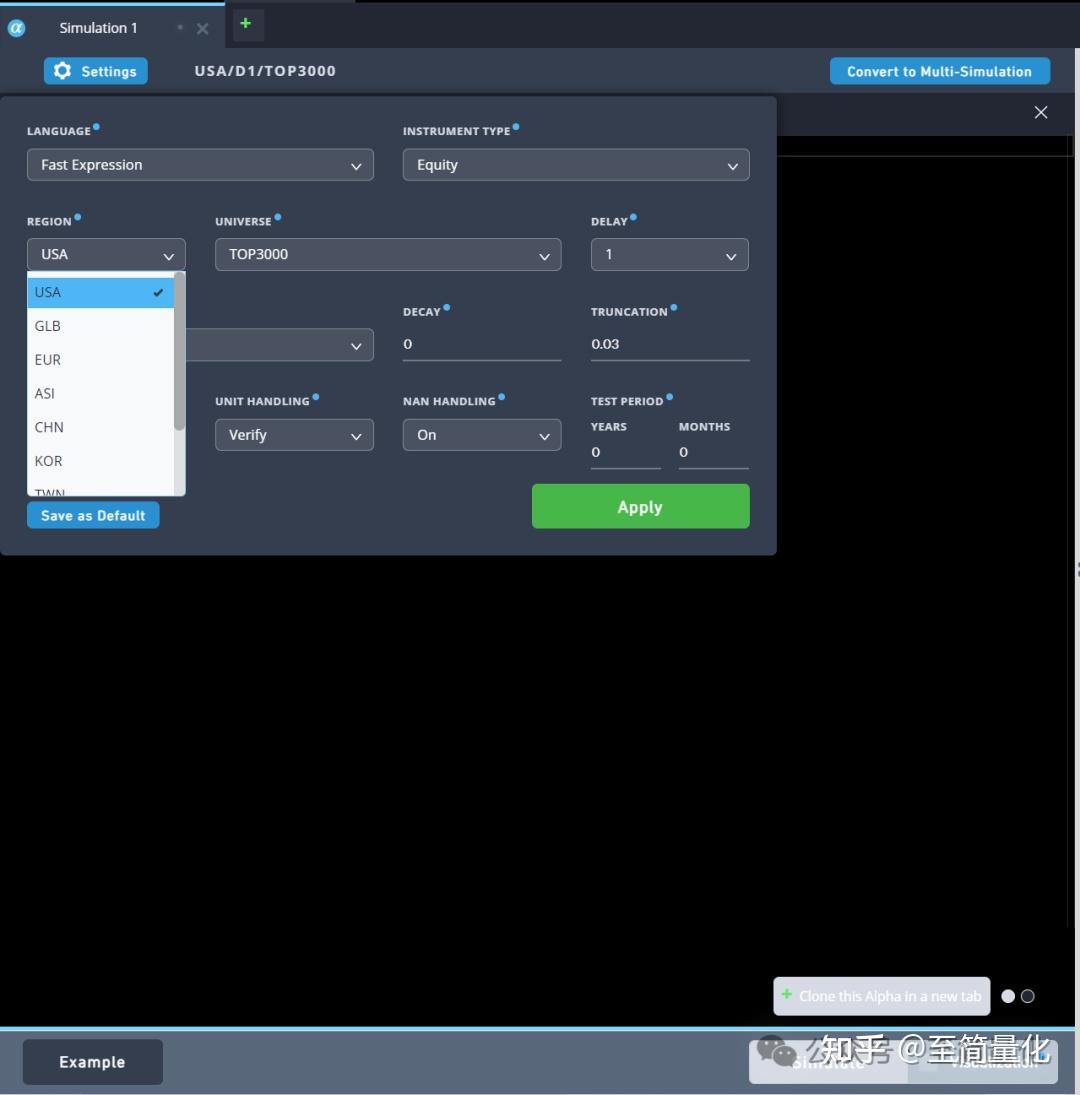The image size is (1080, 1095).
Task: Open the Delay dropdown
Action: click(x=670, y=254)
